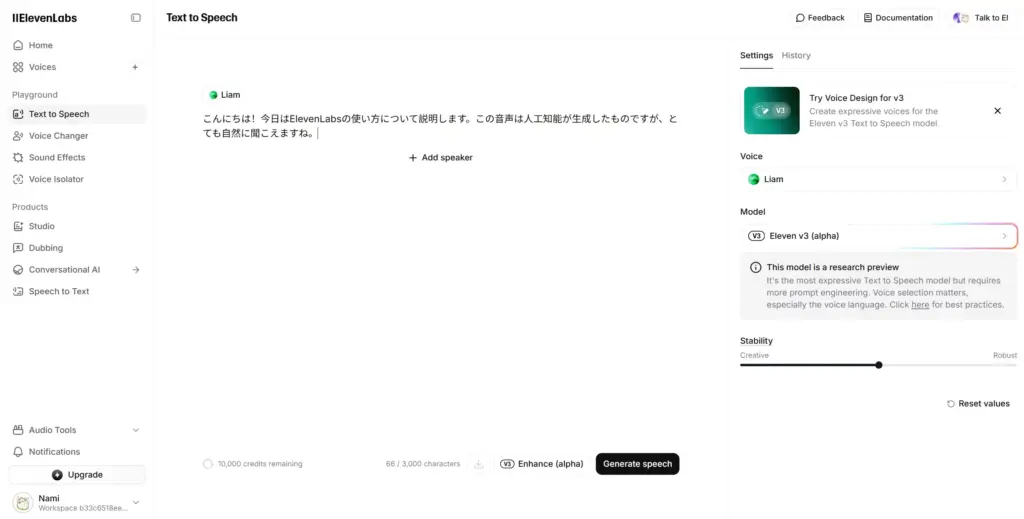Viewport: 1024px width, 519px height.
Task: Click the 'Robust' stability label
Action: (1005, 355)
